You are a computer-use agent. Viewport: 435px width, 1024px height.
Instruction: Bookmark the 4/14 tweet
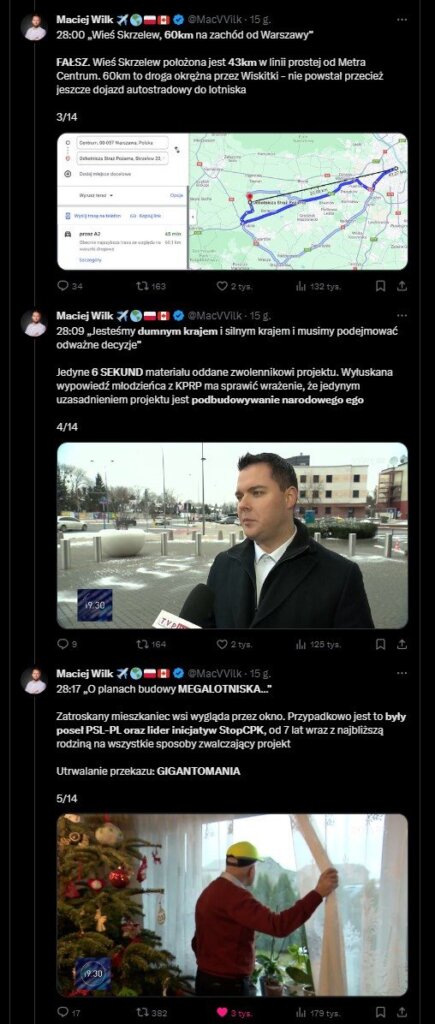[x=381, y=644]
